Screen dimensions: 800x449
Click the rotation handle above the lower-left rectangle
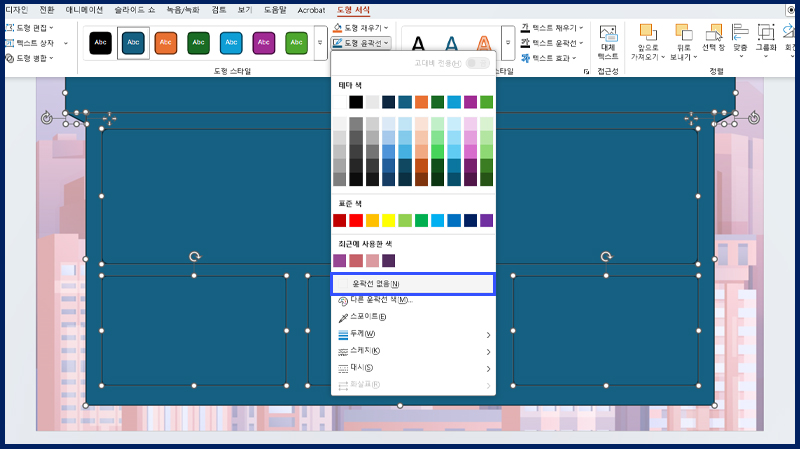194,257
